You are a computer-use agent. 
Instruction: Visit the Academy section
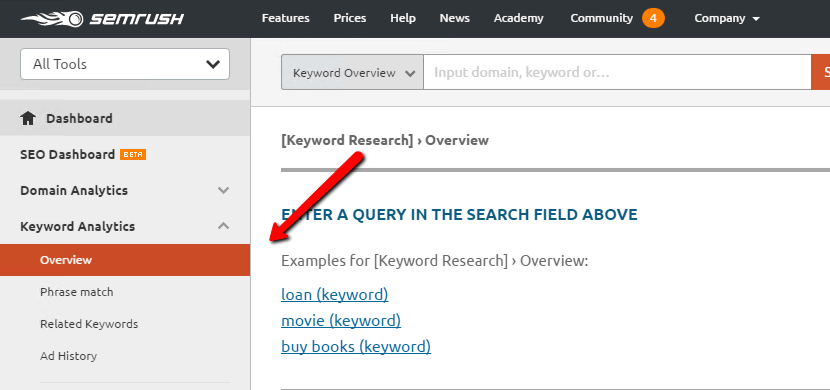[x=519, y=18]
